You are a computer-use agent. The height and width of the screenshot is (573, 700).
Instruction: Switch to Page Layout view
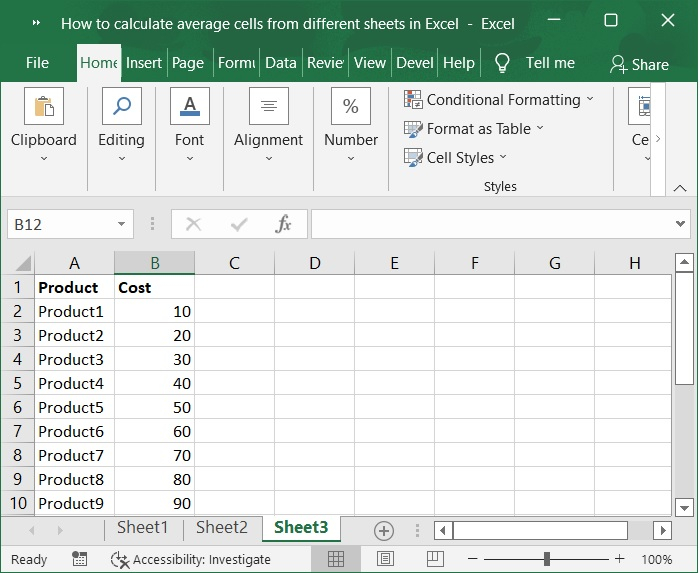pyautogui.click(x=385, y=559)
